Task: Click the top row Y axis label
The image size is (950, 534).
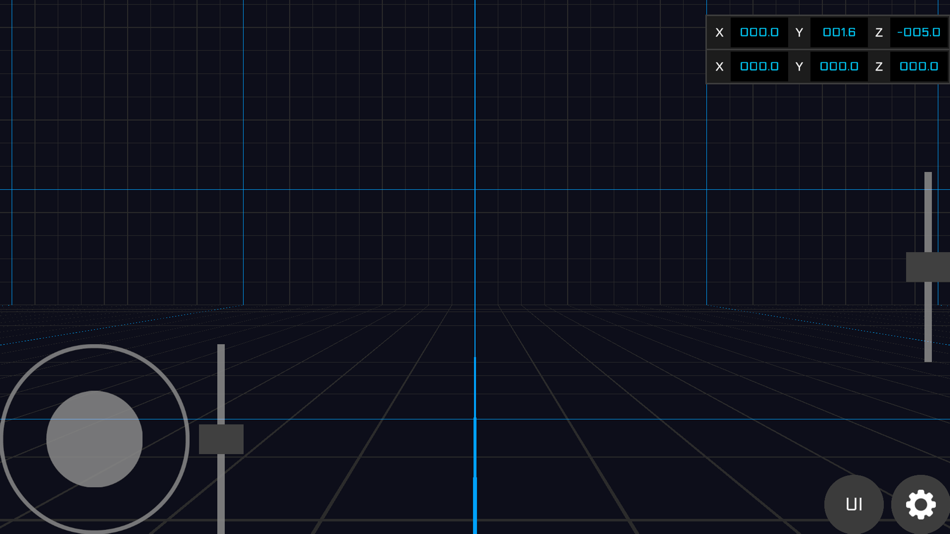Action: (799, 33)
